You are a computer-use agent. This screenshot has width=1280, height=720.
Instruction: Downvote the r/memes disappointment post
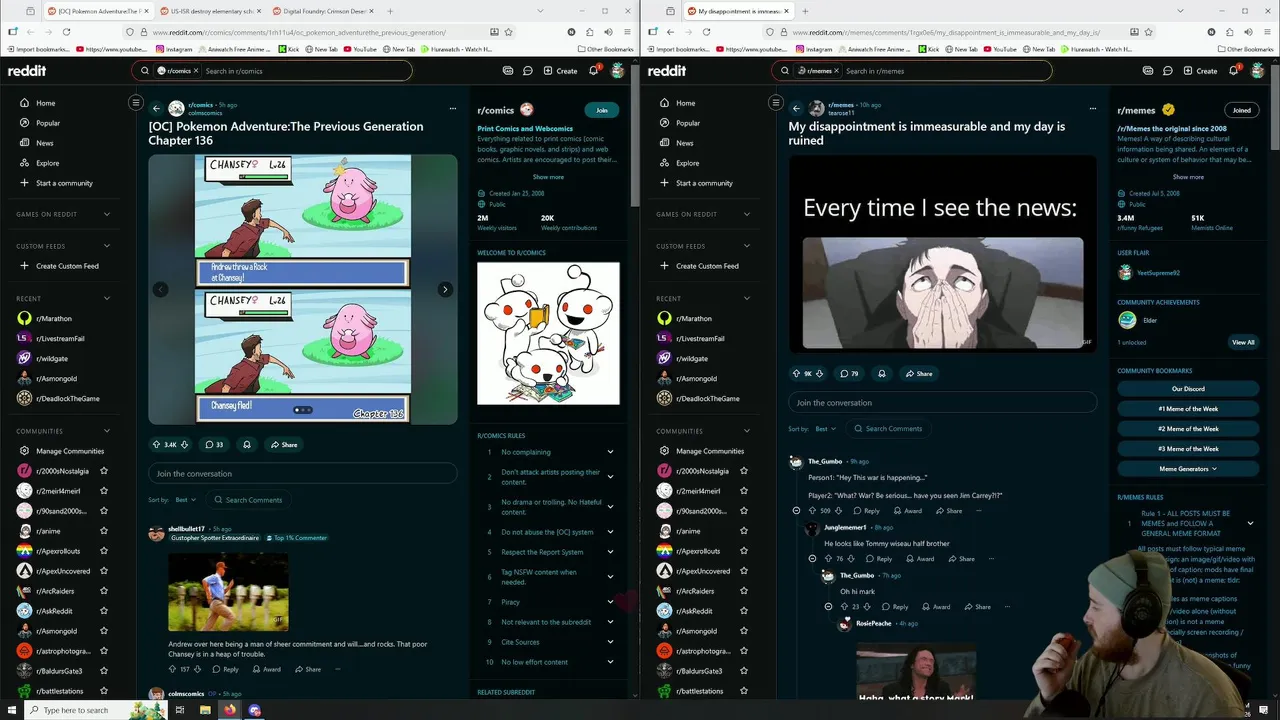pos(820,373)
